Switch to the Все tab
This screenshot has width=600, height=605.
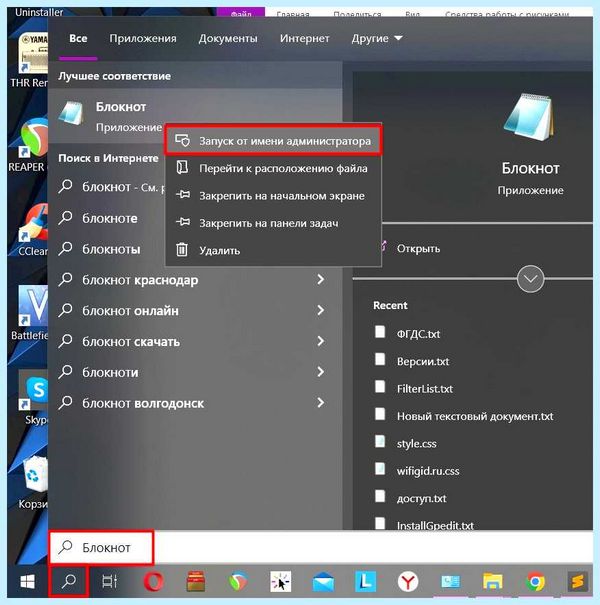pyautogui.click(x=78, y=38)
